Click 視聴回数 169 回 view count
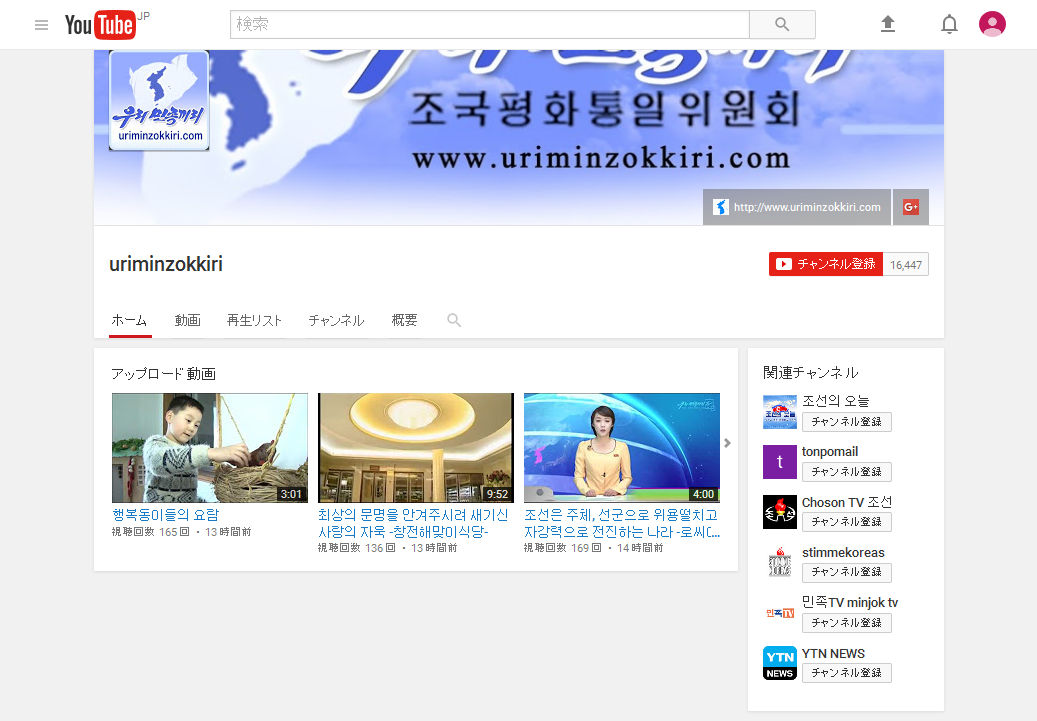The image size is (1037, 721). click(563, 548)
